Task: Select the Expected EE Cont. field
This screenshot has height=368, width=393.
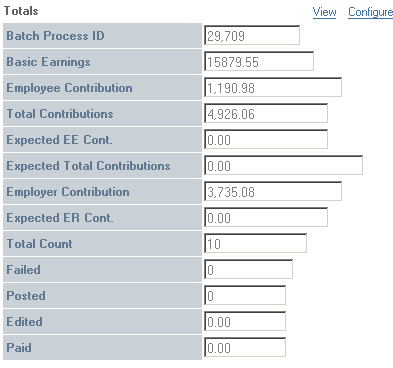Action: (266, 139)
